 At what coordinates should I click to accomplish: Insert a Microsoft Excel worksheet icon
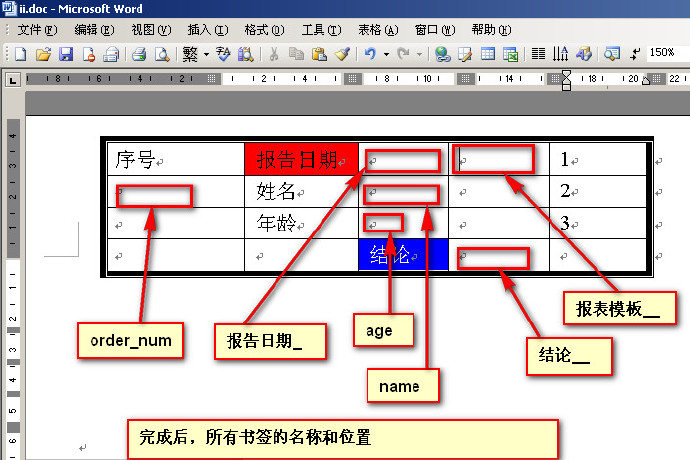click(x=510, y=54)
